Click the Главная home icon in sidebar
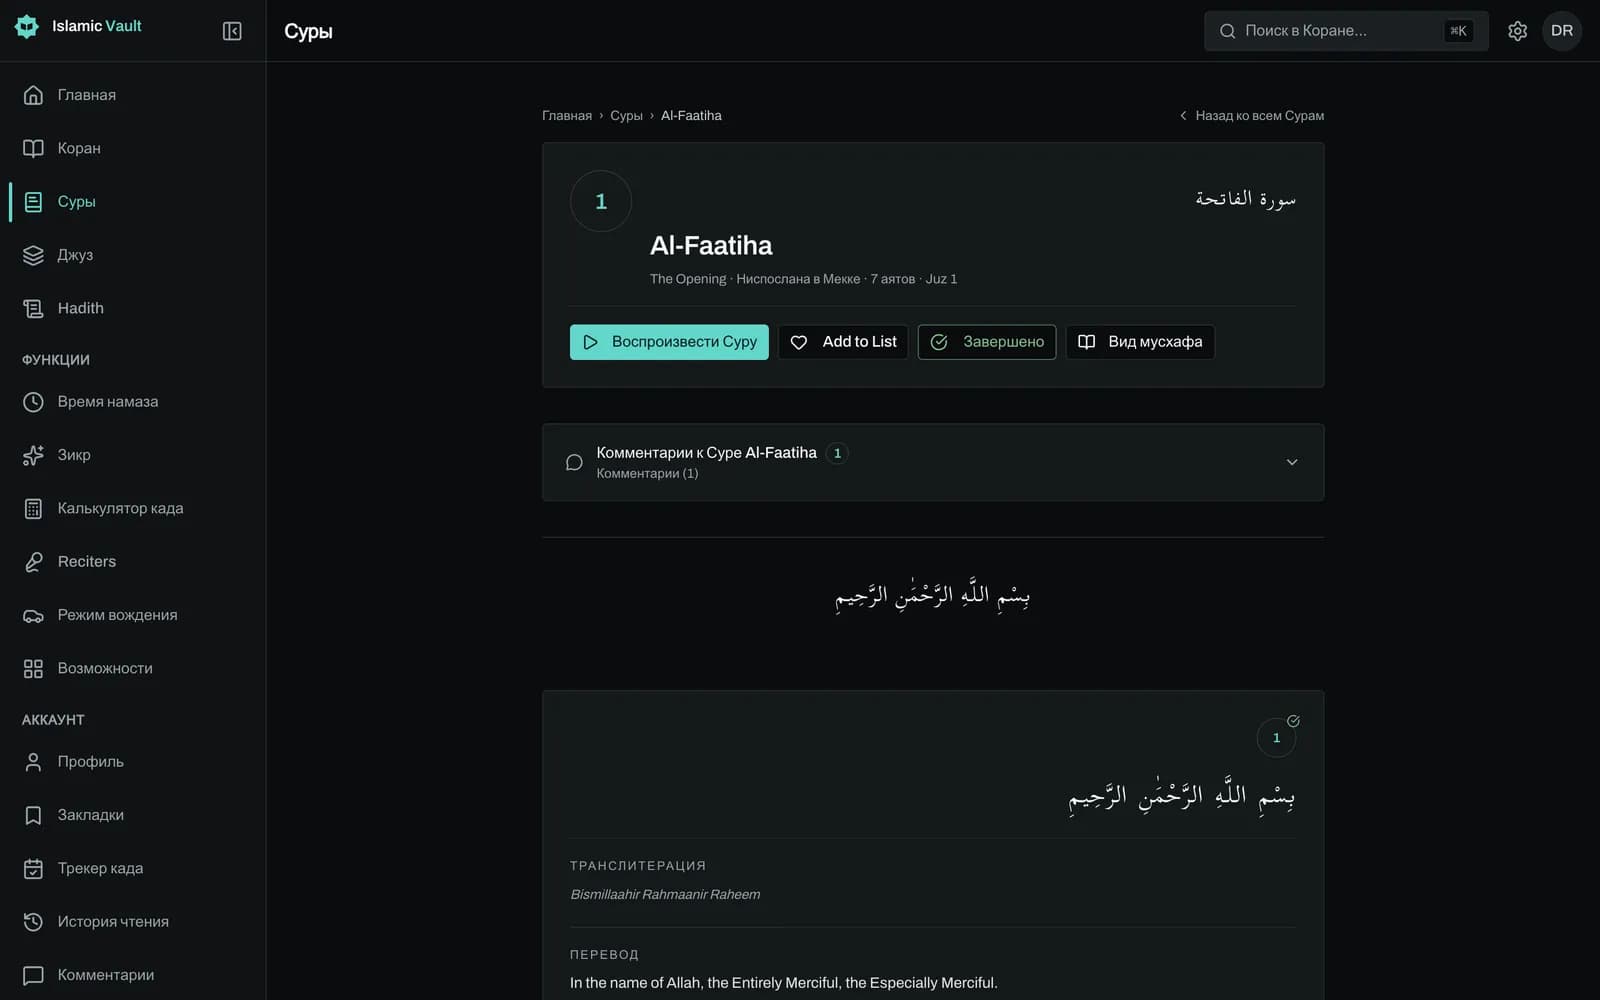 click(33, 95)
